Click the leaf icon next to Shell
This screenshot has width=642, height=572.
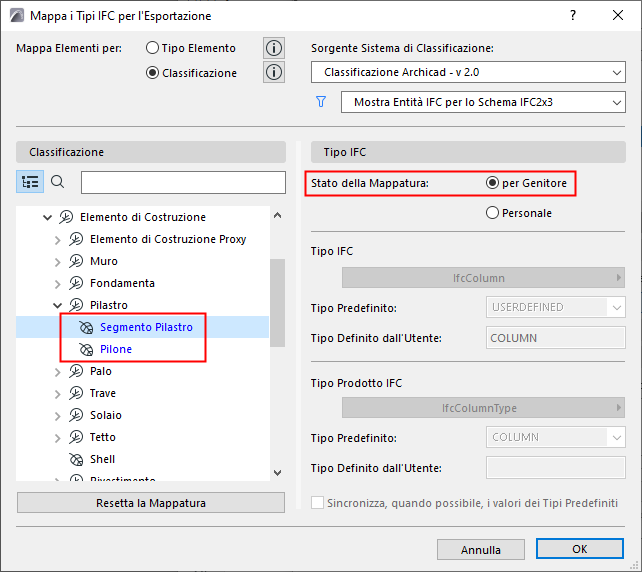[76, 459]
